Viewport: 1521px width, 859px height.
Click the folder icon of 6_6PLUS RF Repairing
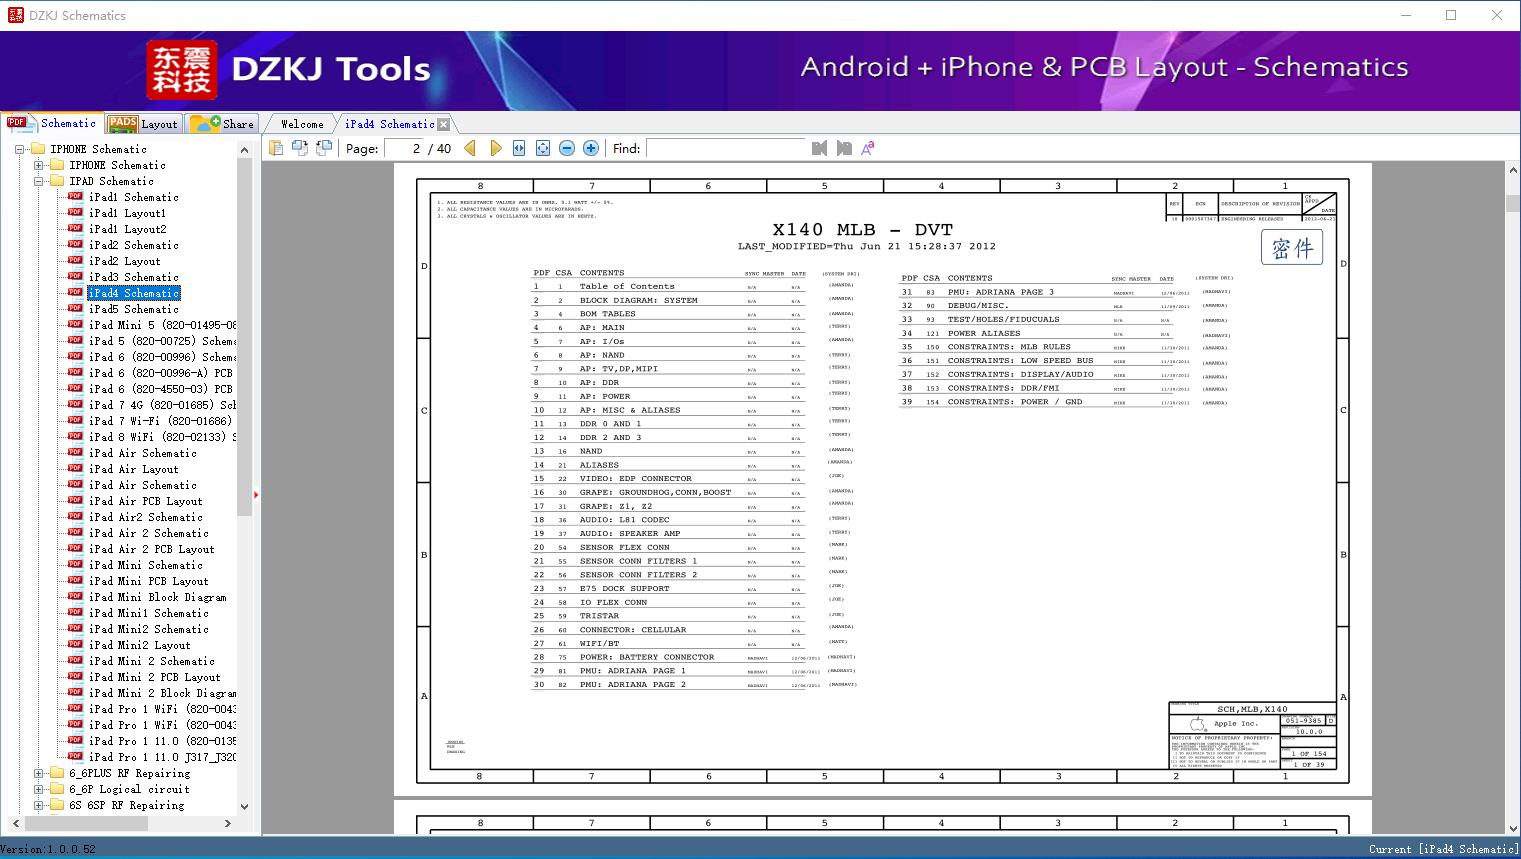click(57, 773)
